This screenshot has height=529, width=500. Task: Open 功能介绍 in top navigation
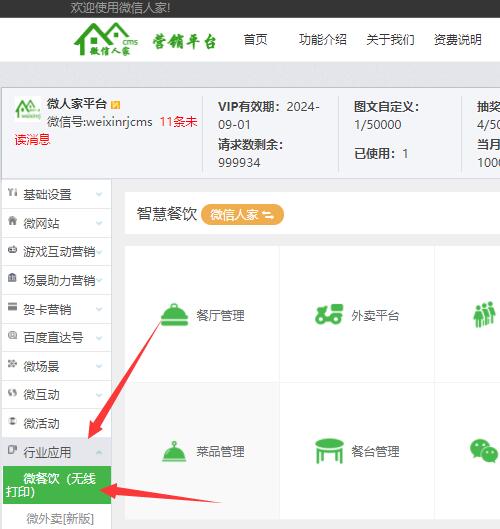coord(323,39)
